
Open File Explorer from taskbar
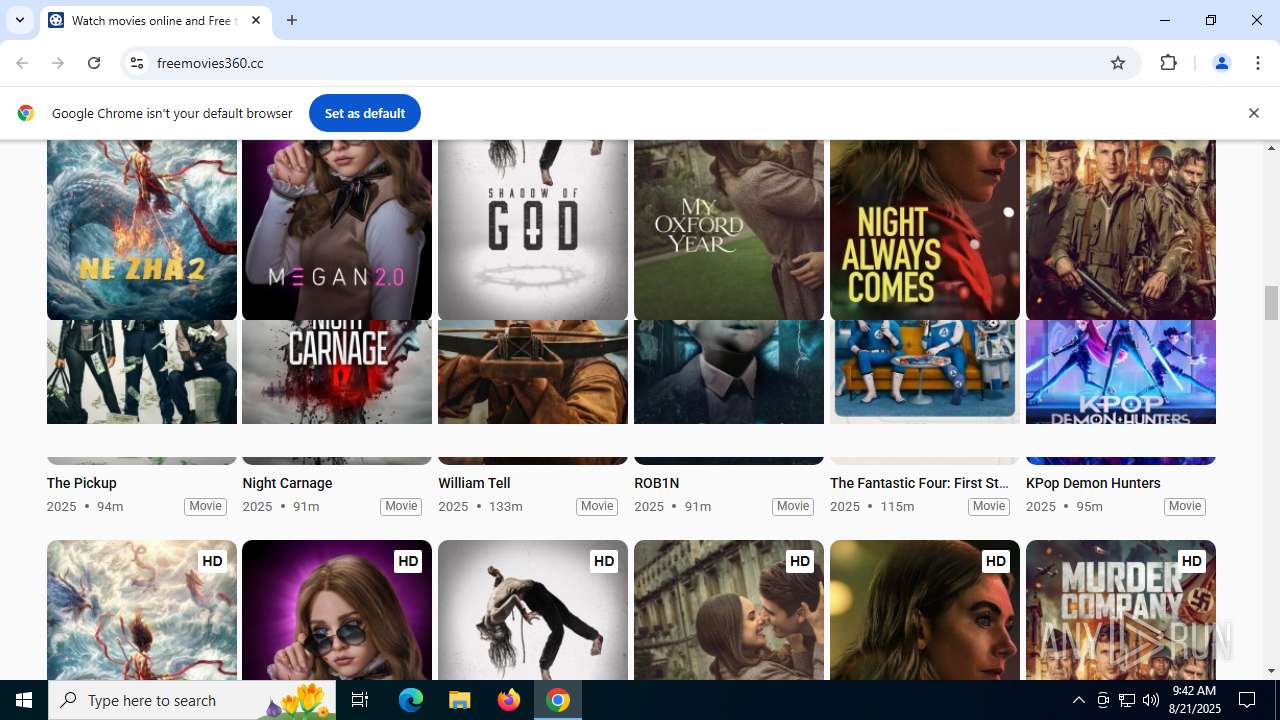[x=460, y=700]
